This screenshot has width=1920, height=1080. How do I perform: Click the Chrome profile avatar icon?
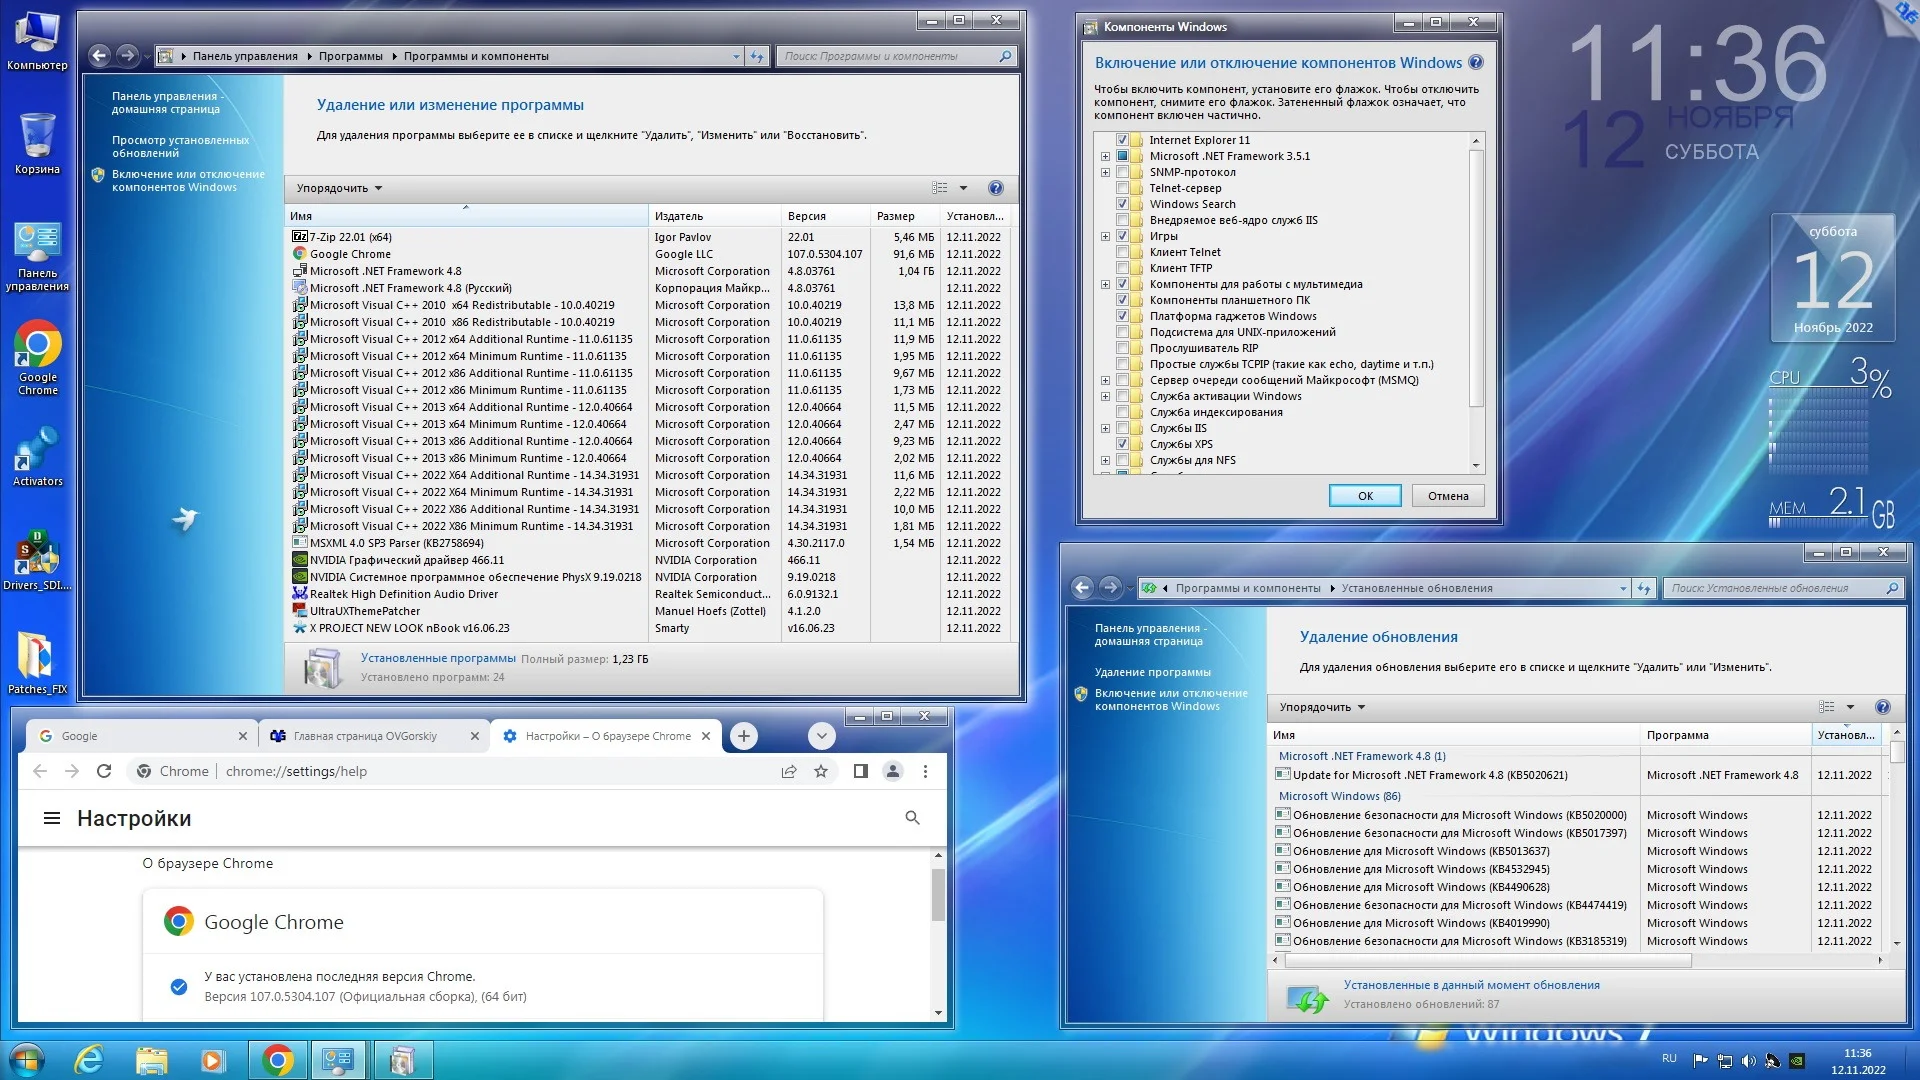pyautogui.click(x=893, y=771)
